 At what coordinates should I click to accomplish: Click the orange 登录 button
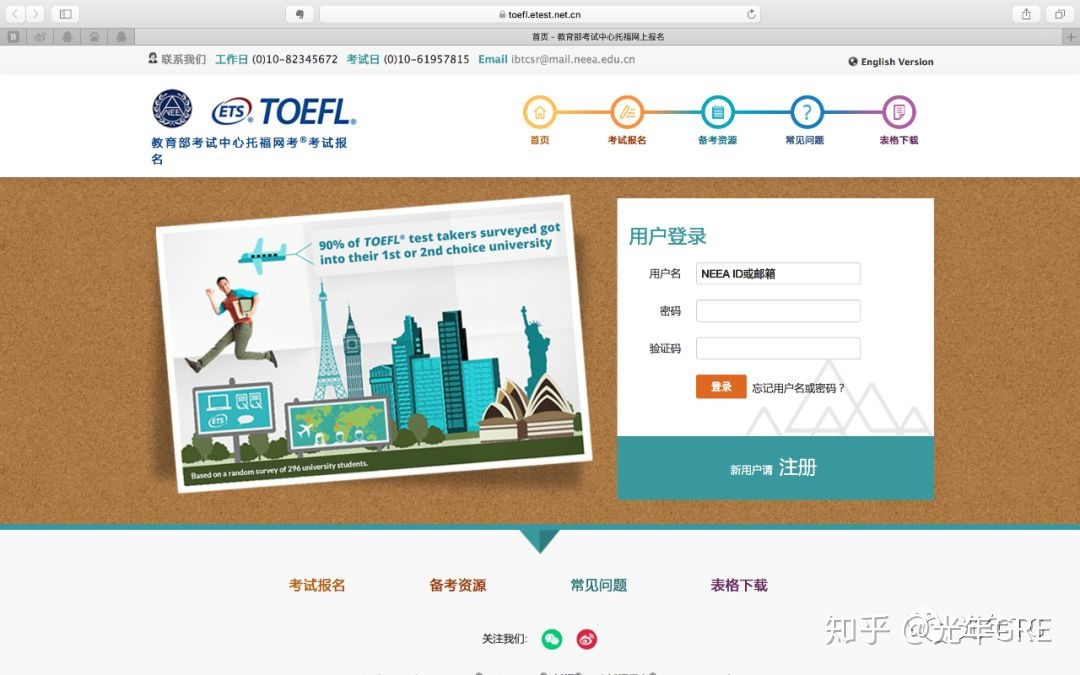click(x=721, y=386)
